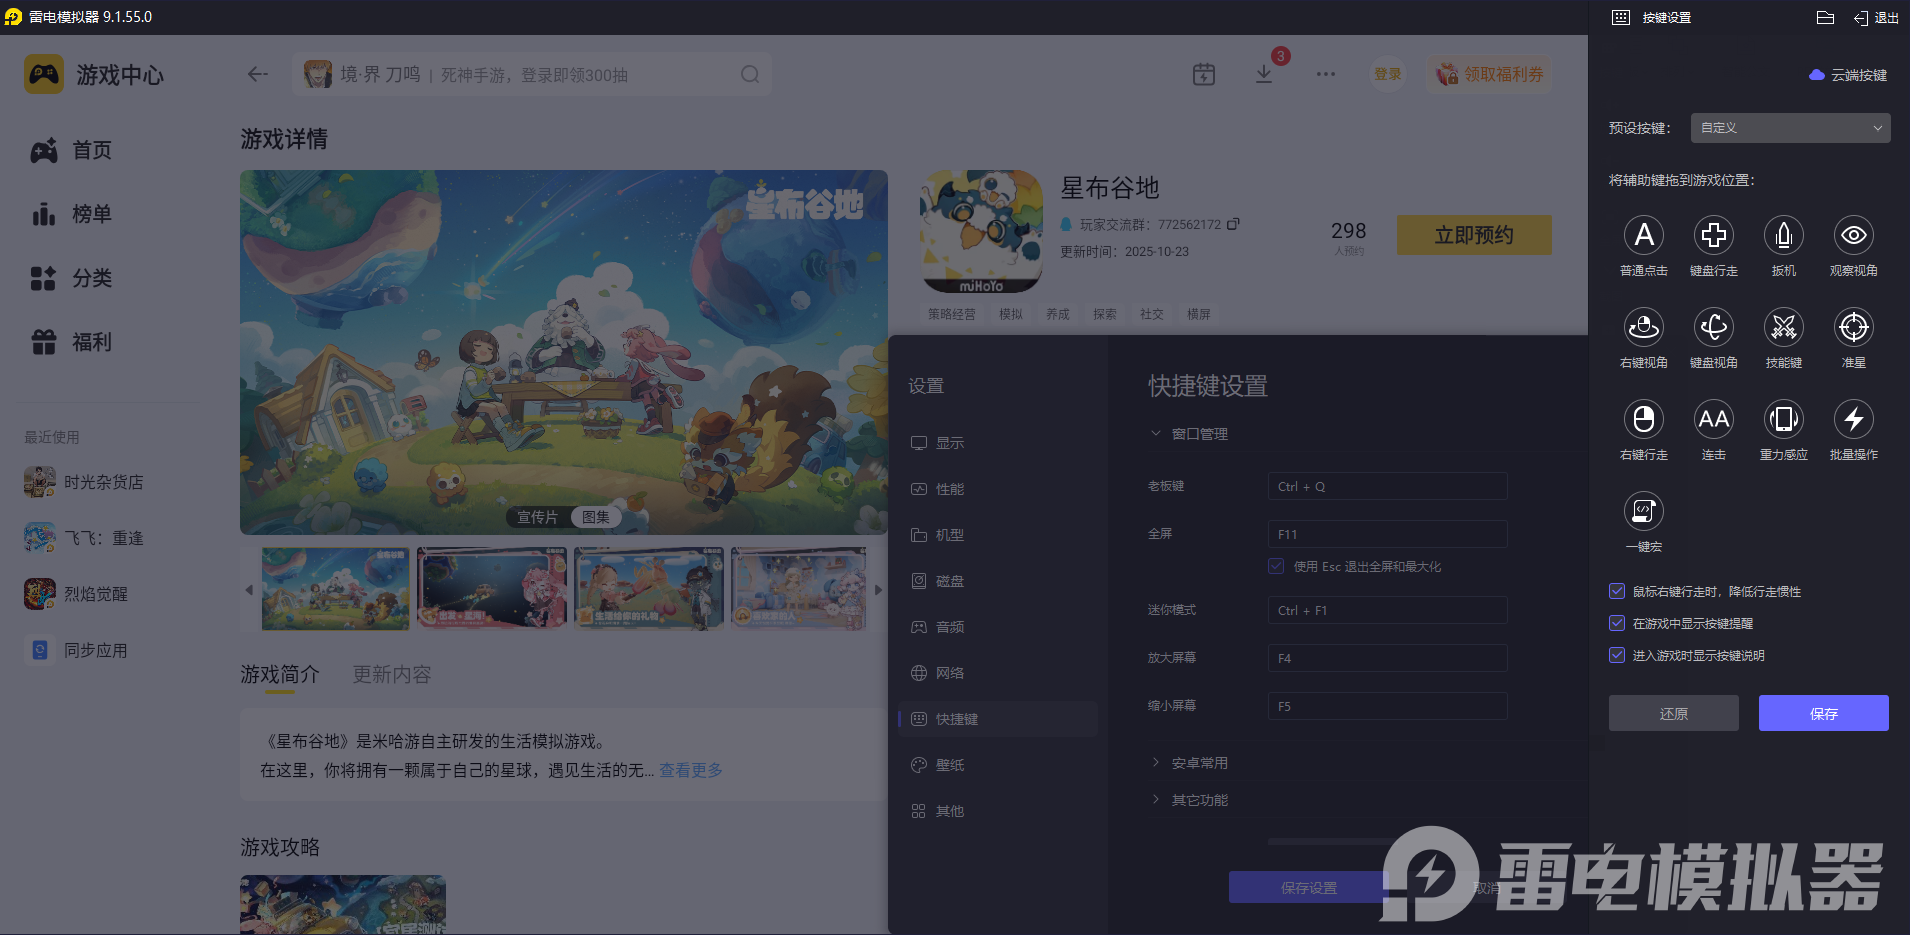Select the 普通点击 key mapping icon

pyautogui.click(x=1643, y=236)
